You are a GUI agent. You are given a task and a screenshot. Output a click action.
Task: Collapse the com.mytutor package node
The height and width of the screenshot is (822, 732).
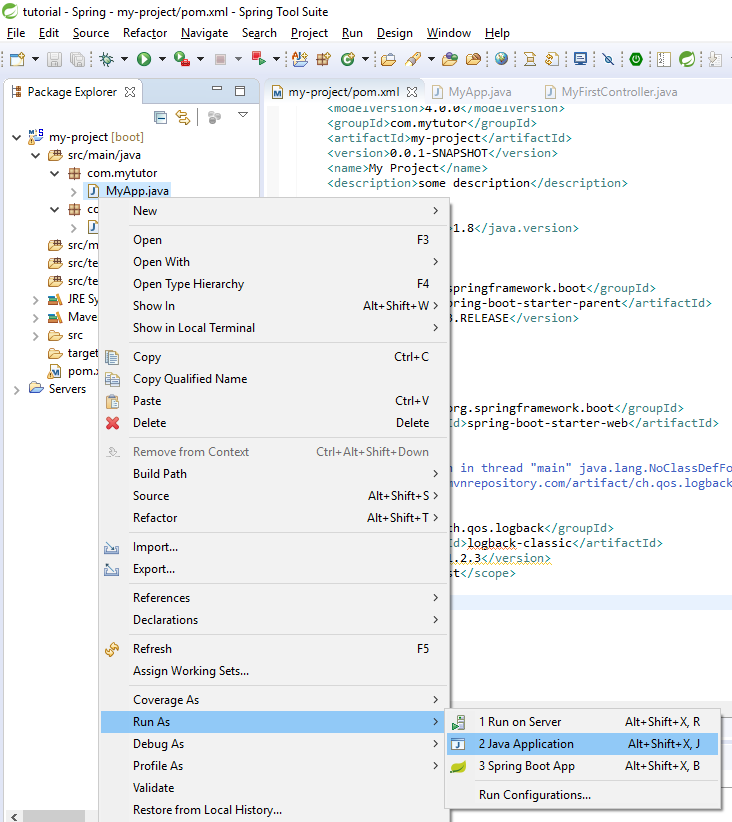(x=55, y=174)
